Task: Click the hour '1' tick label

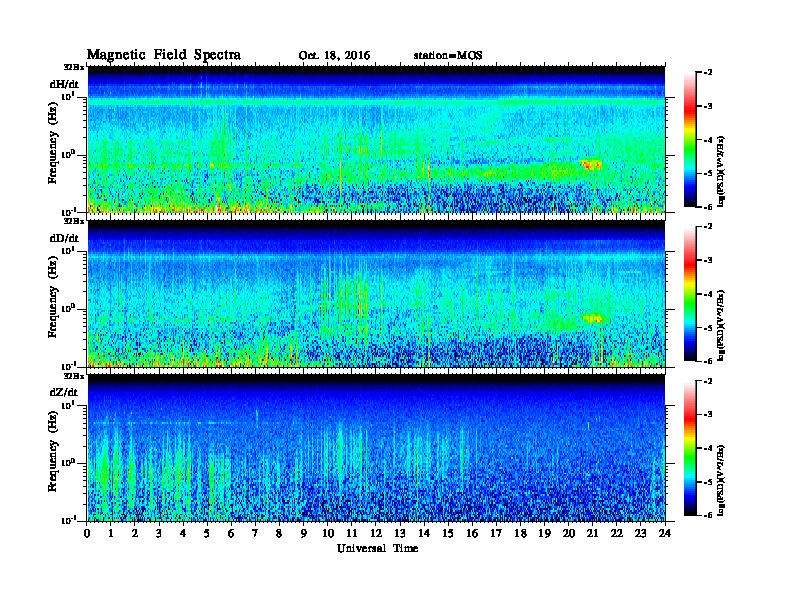Action: pyautogui.click(x=111, y=534)
